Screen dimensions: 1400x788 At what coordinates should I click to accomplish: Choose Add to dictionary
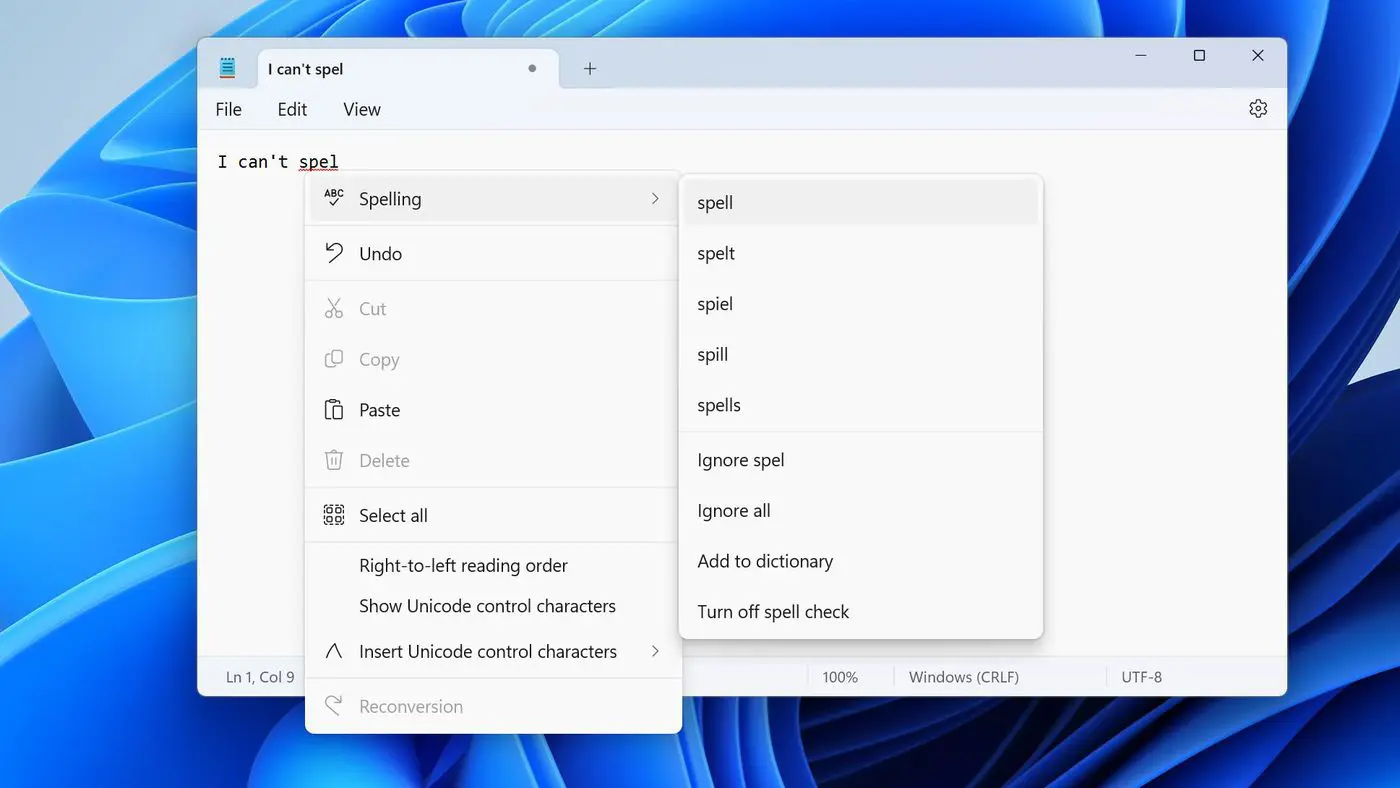[861, 561]
